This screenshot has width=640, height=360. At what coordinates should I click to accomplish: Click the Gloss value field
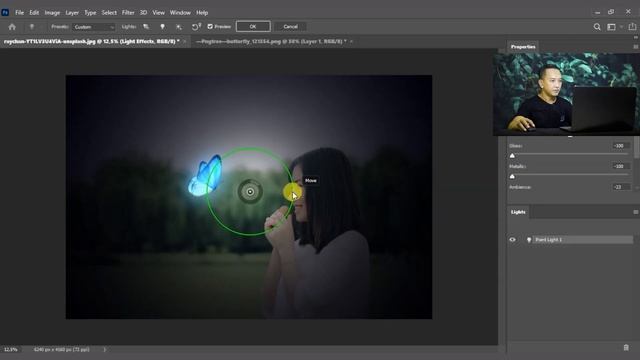[x=620, y=146]
